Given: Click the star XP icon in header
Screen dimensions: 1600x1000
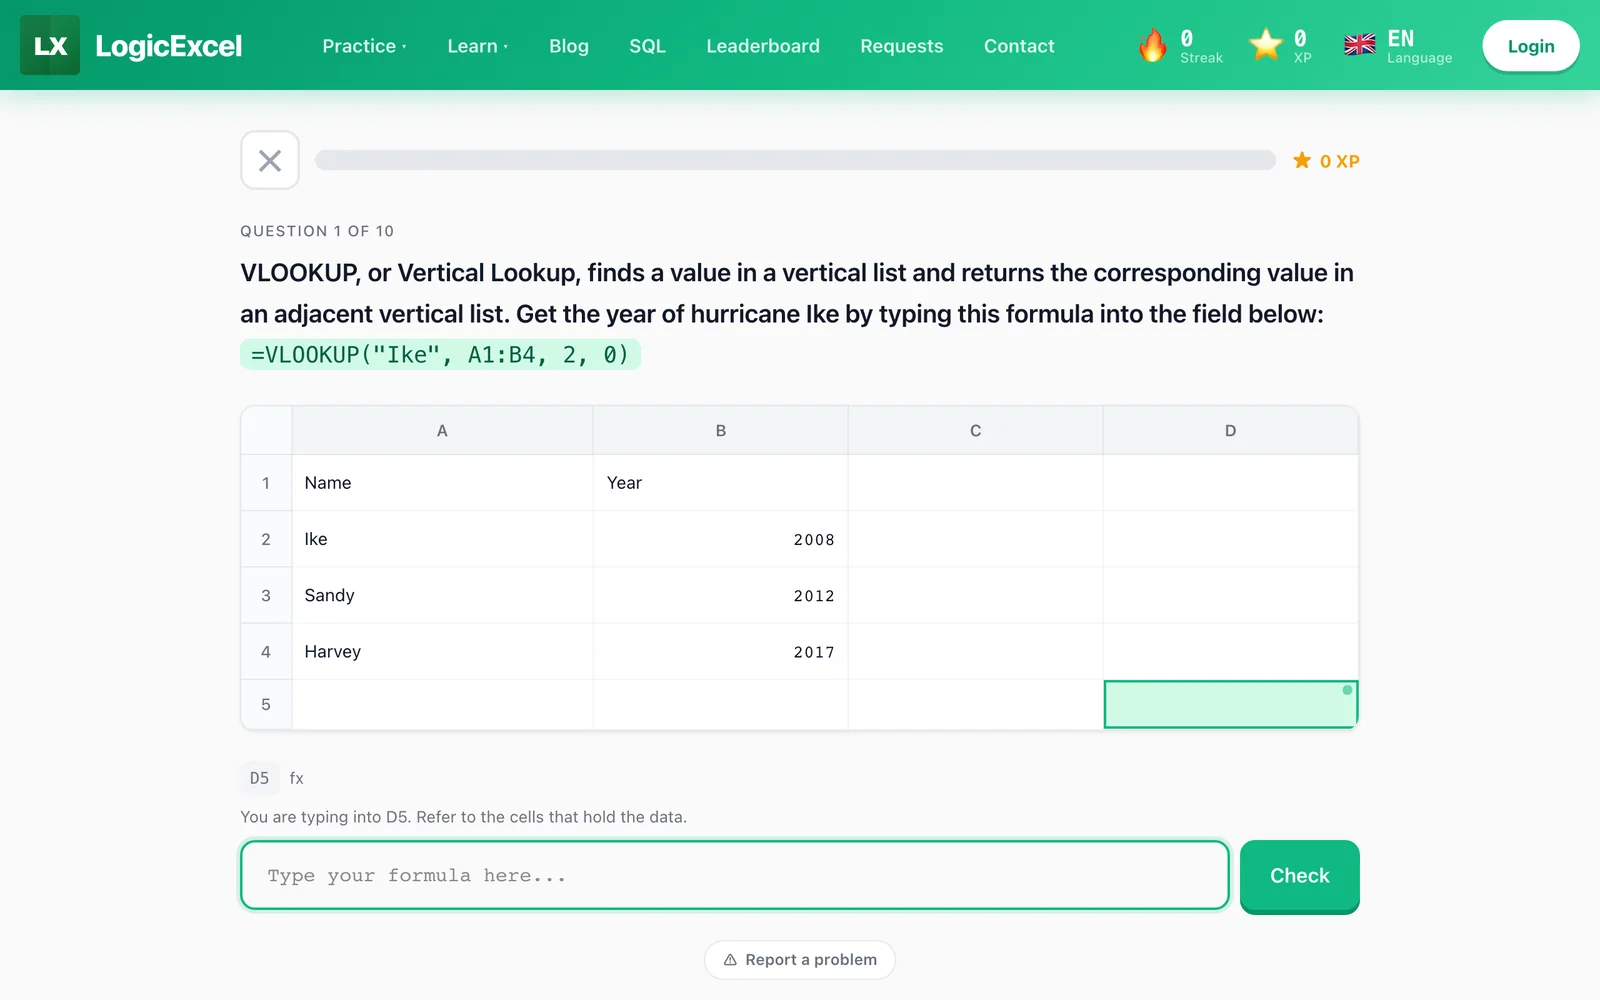Looking at the screenshot, I should (1266, 44).
